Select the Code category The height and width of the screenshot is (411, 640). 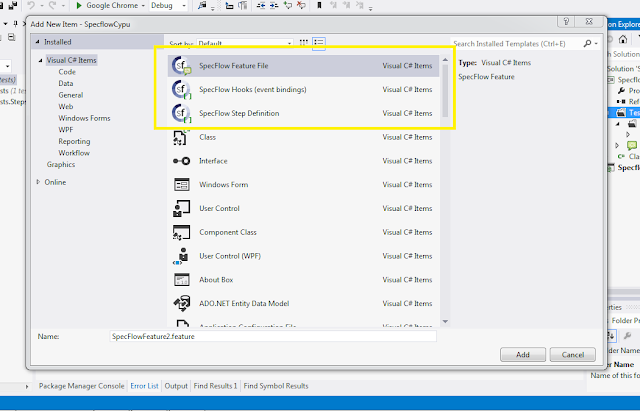(67, 72)
